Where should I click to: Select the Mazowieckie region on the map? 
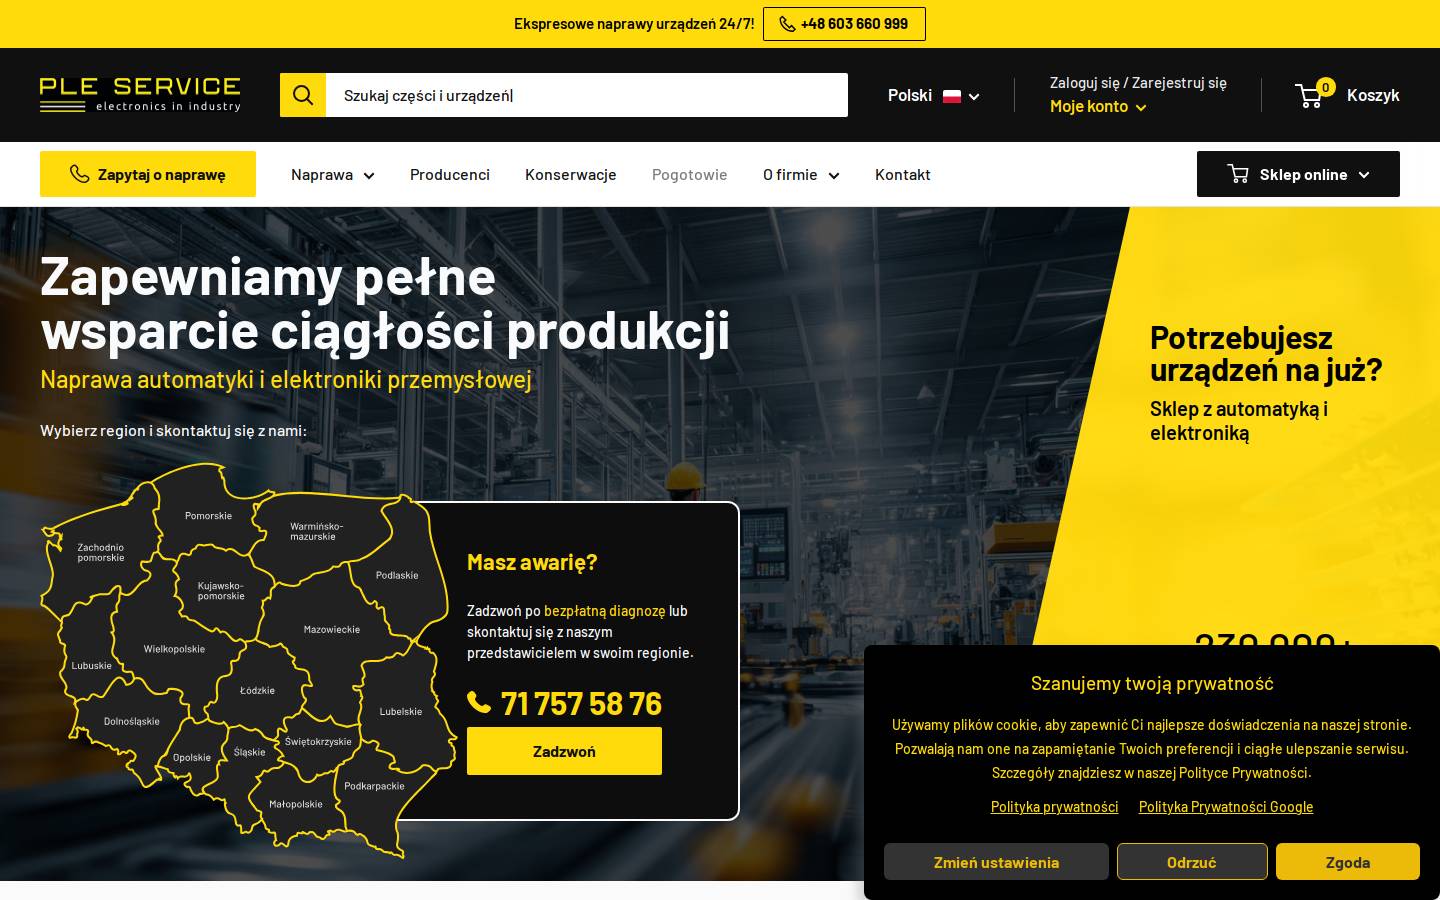pos(332,630)
